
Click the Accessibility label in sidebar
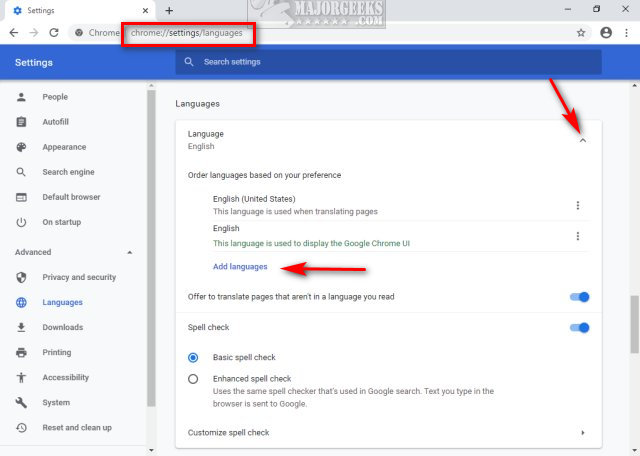click(x=65, y=378)
